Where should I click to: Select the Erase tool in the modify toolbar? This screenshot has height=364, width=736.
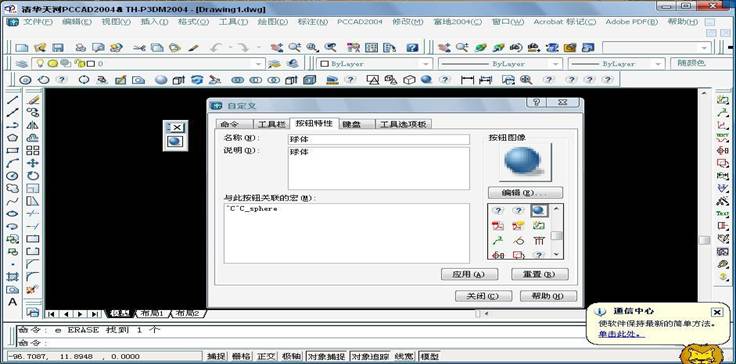(x=32, y=100)
